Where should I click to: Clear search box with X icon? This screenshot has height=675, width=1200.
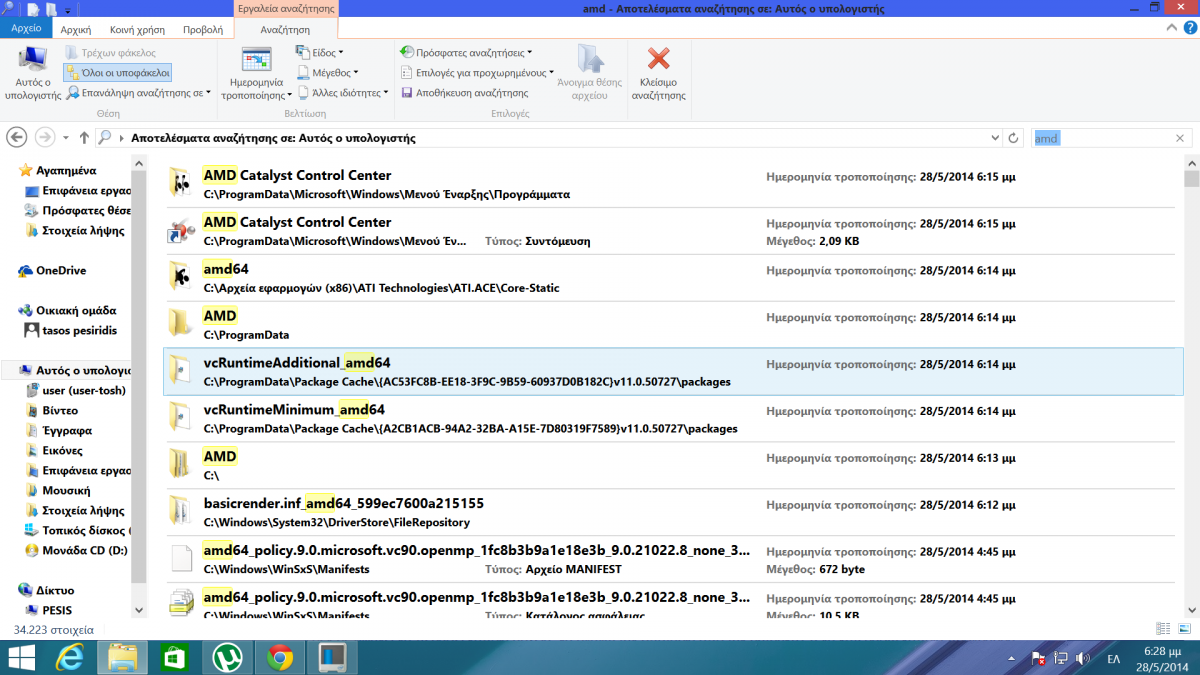click(x=1180, y=139)
